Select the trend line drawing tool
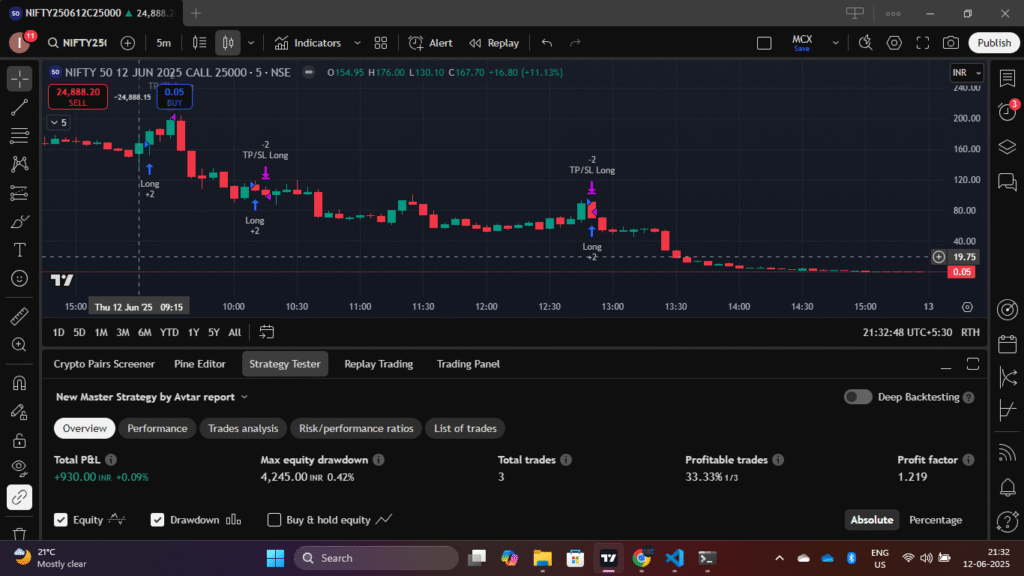This screenshot has width=1024, height=576. 20,107
